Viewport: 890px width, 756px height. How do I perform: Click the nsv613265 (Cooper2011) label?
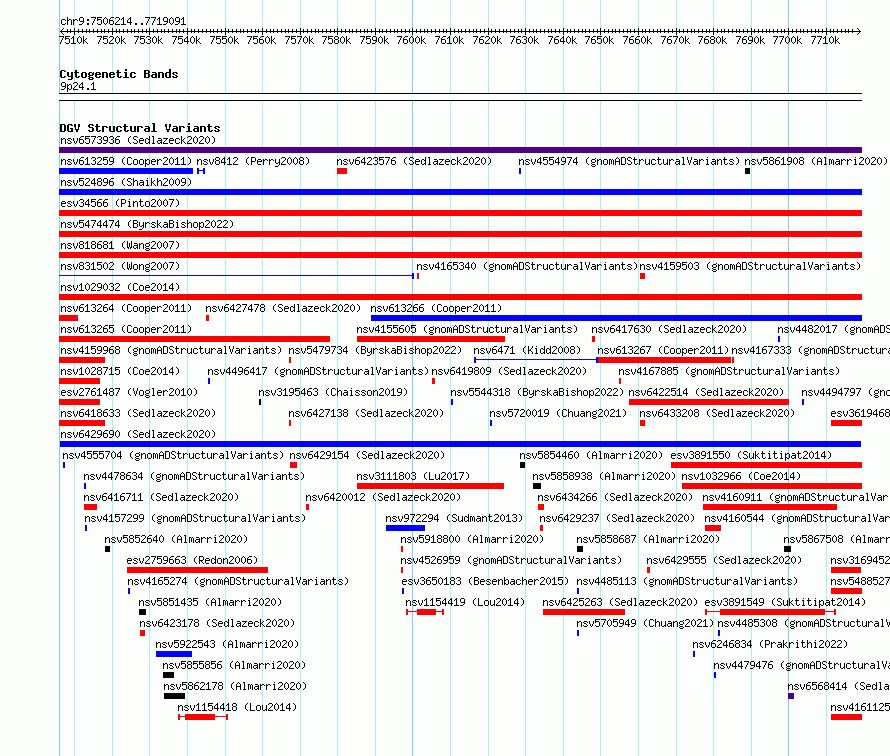pyautogui.click(x=126, y=329)
